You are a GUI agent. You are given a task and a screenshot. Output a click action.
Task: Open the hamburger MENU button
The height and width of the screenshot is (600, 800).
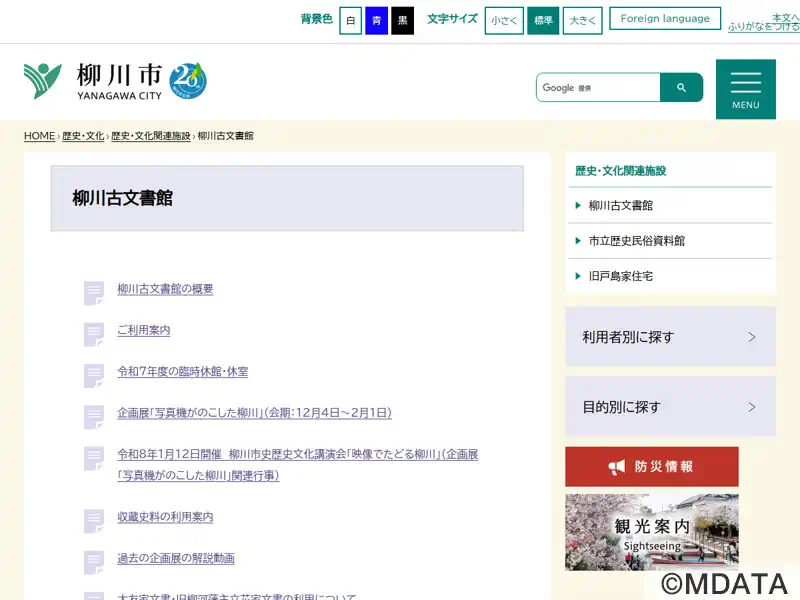click(745, 88)
